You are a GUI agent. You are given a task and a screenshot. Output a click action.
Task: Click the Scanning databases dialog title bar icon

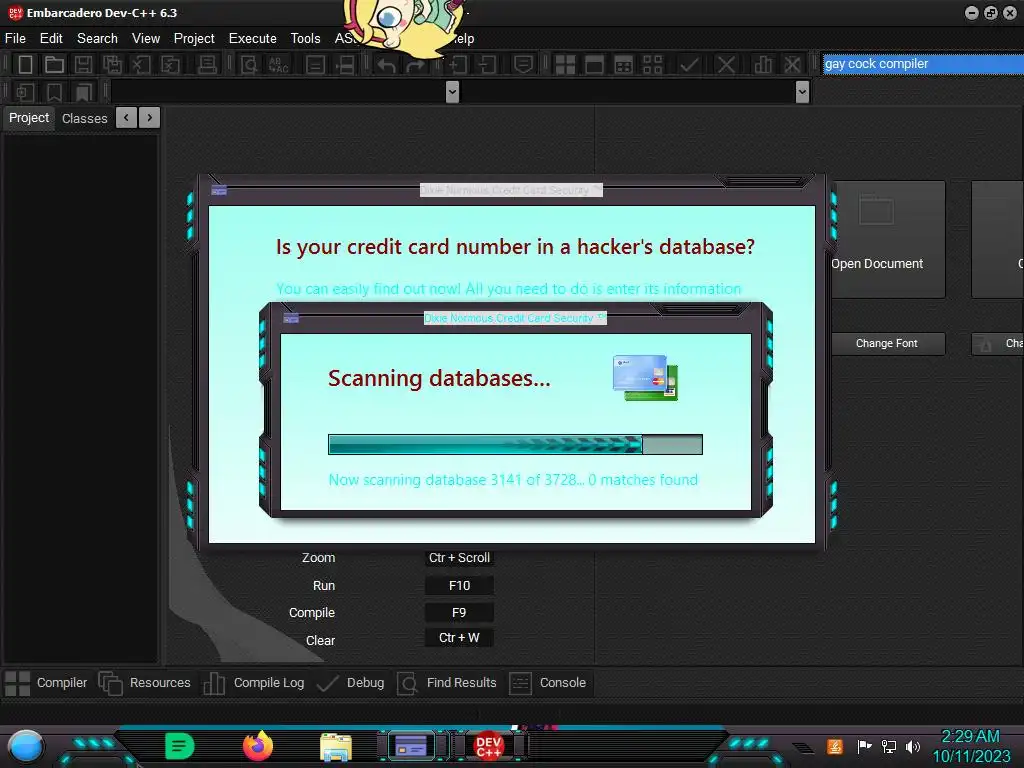coord(291,318)
